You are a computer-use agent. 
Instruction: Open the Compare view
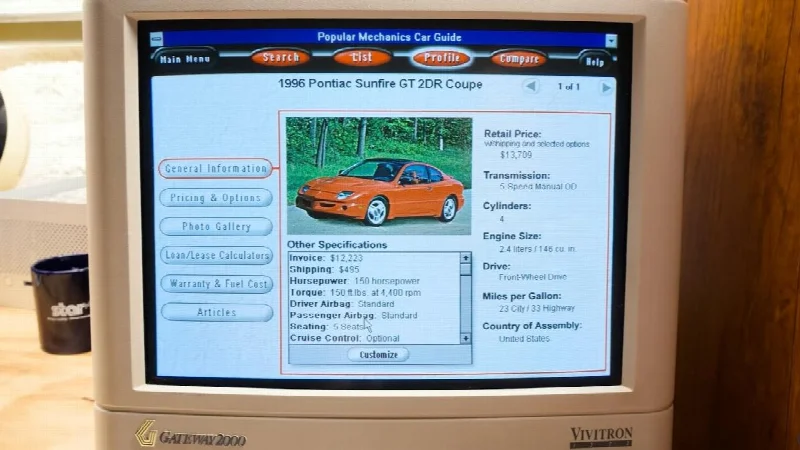(x=519, y=59)
